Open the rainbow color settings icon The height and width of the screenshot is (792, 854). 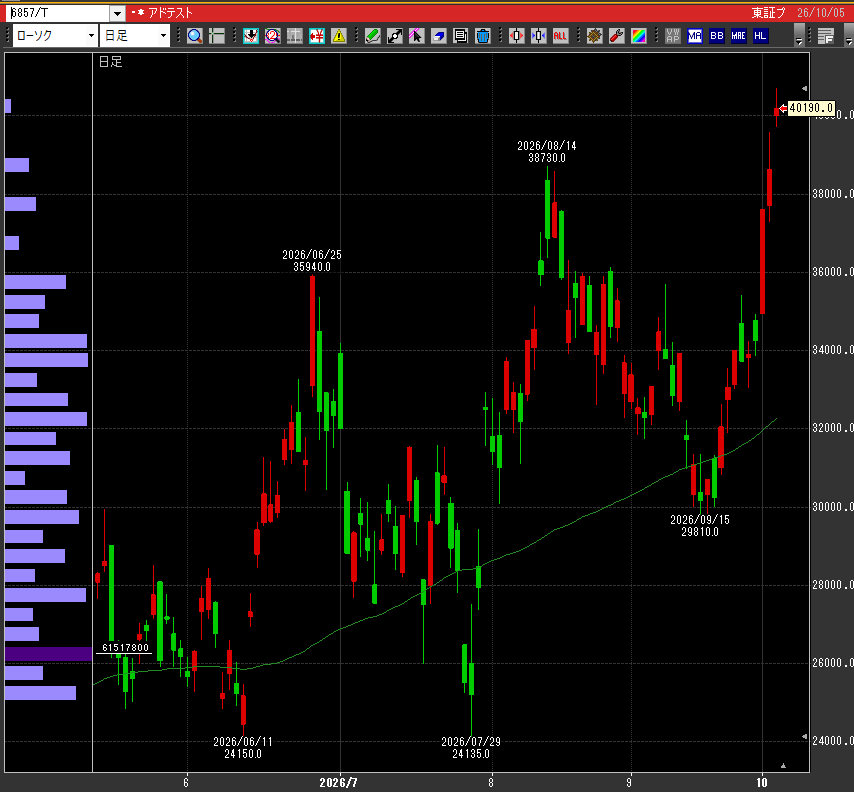[x=638, y=36]
